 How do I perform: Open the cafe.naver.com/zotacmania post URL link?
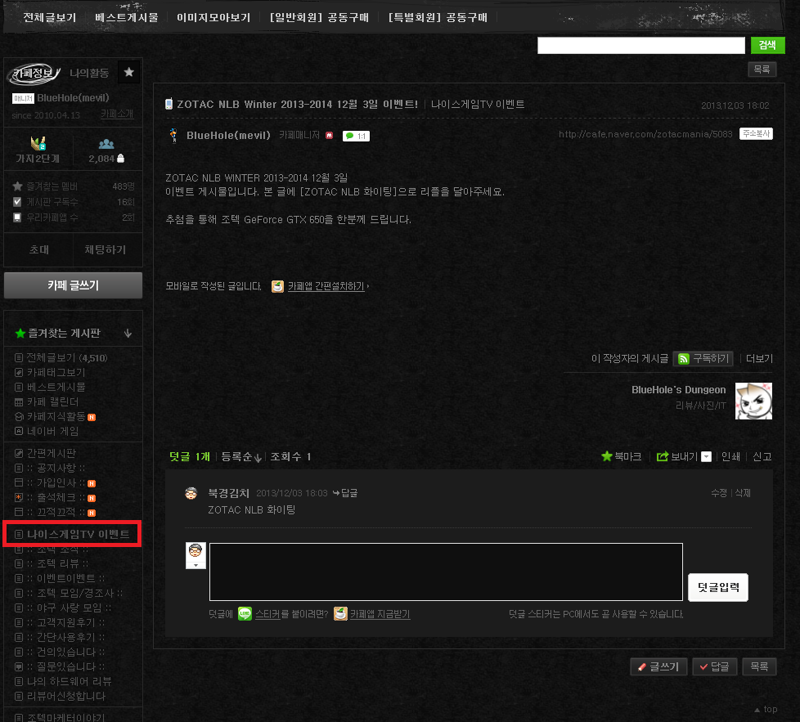(645, 134)
